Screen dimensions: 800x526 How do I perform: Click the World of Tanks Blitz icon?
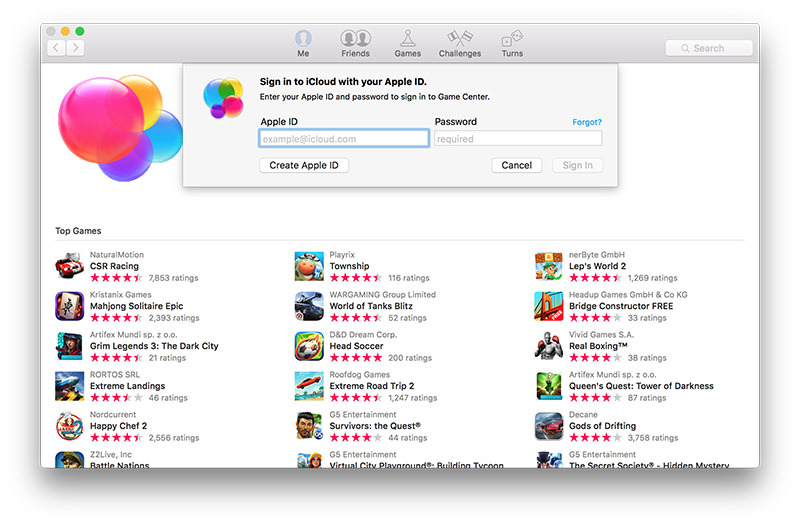click(x=309, y=306)
